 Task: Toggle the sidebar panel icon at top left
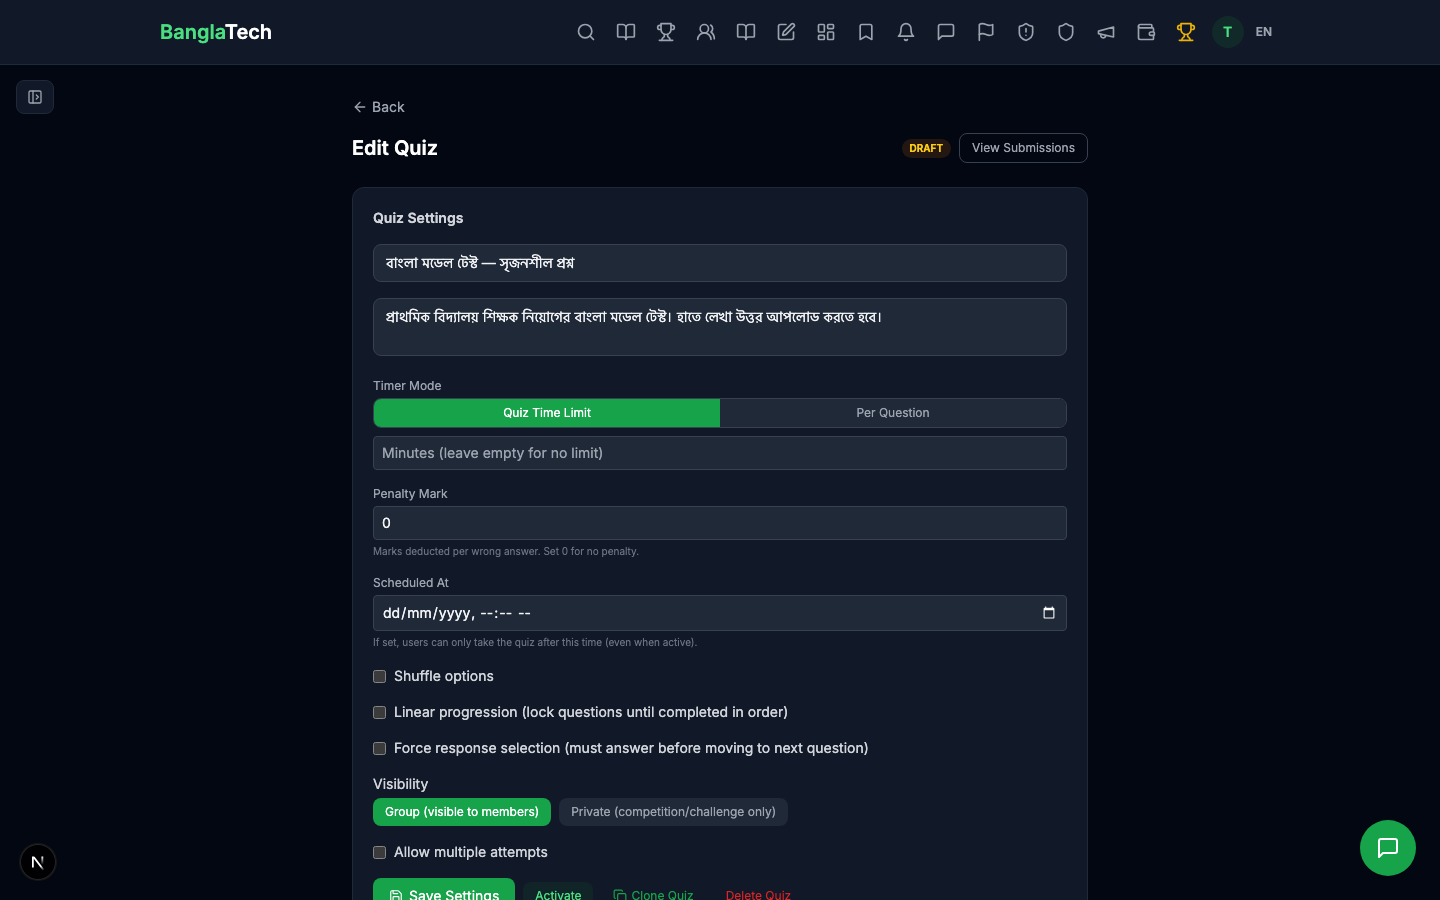[35, 97]
